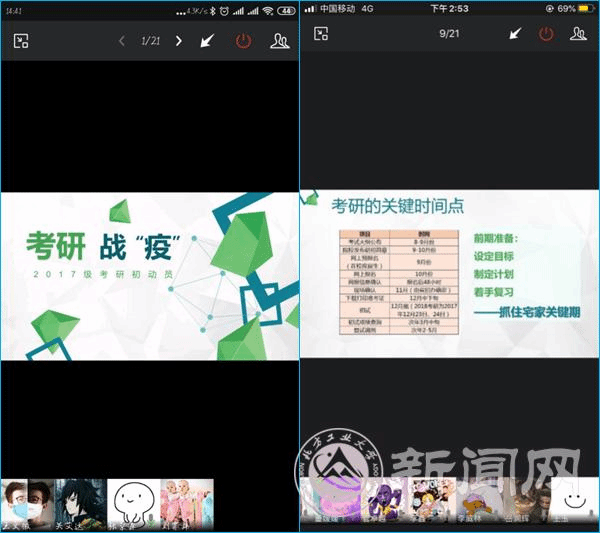The height and width of the screenshot is (533, 600).
Task: Tap the 1/21 page indicator
Action: point(150,41)
